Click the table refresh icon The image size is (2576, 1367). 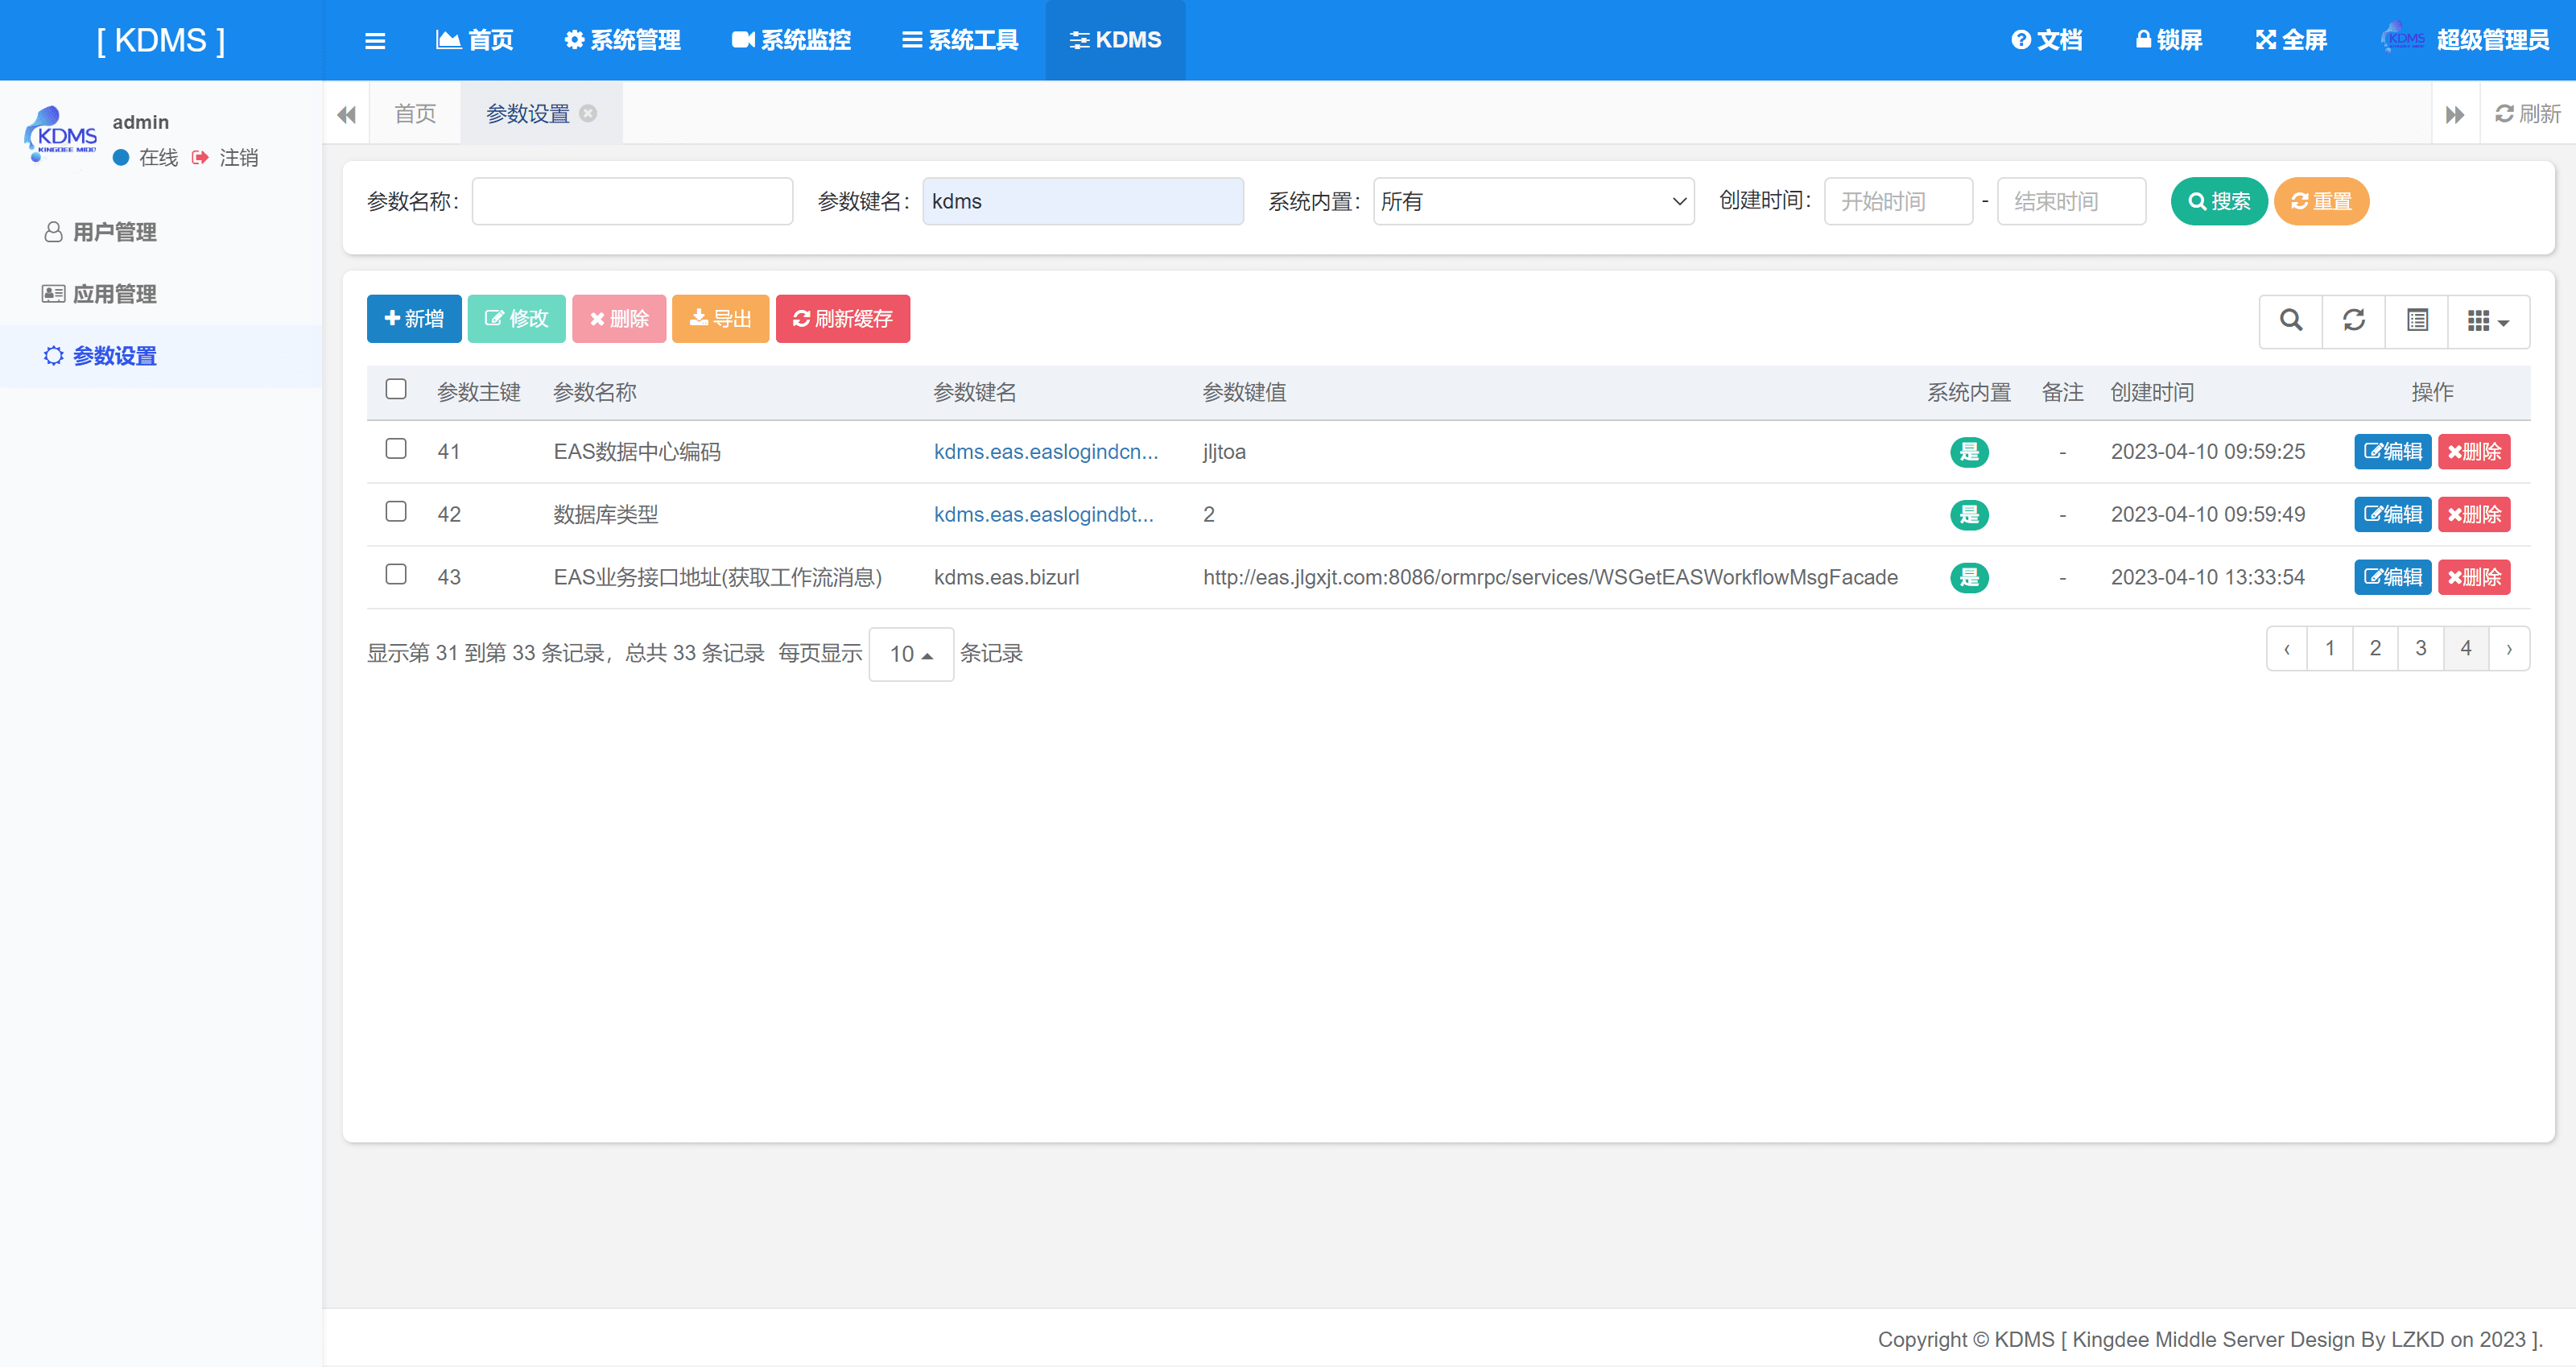point(2353,320)
